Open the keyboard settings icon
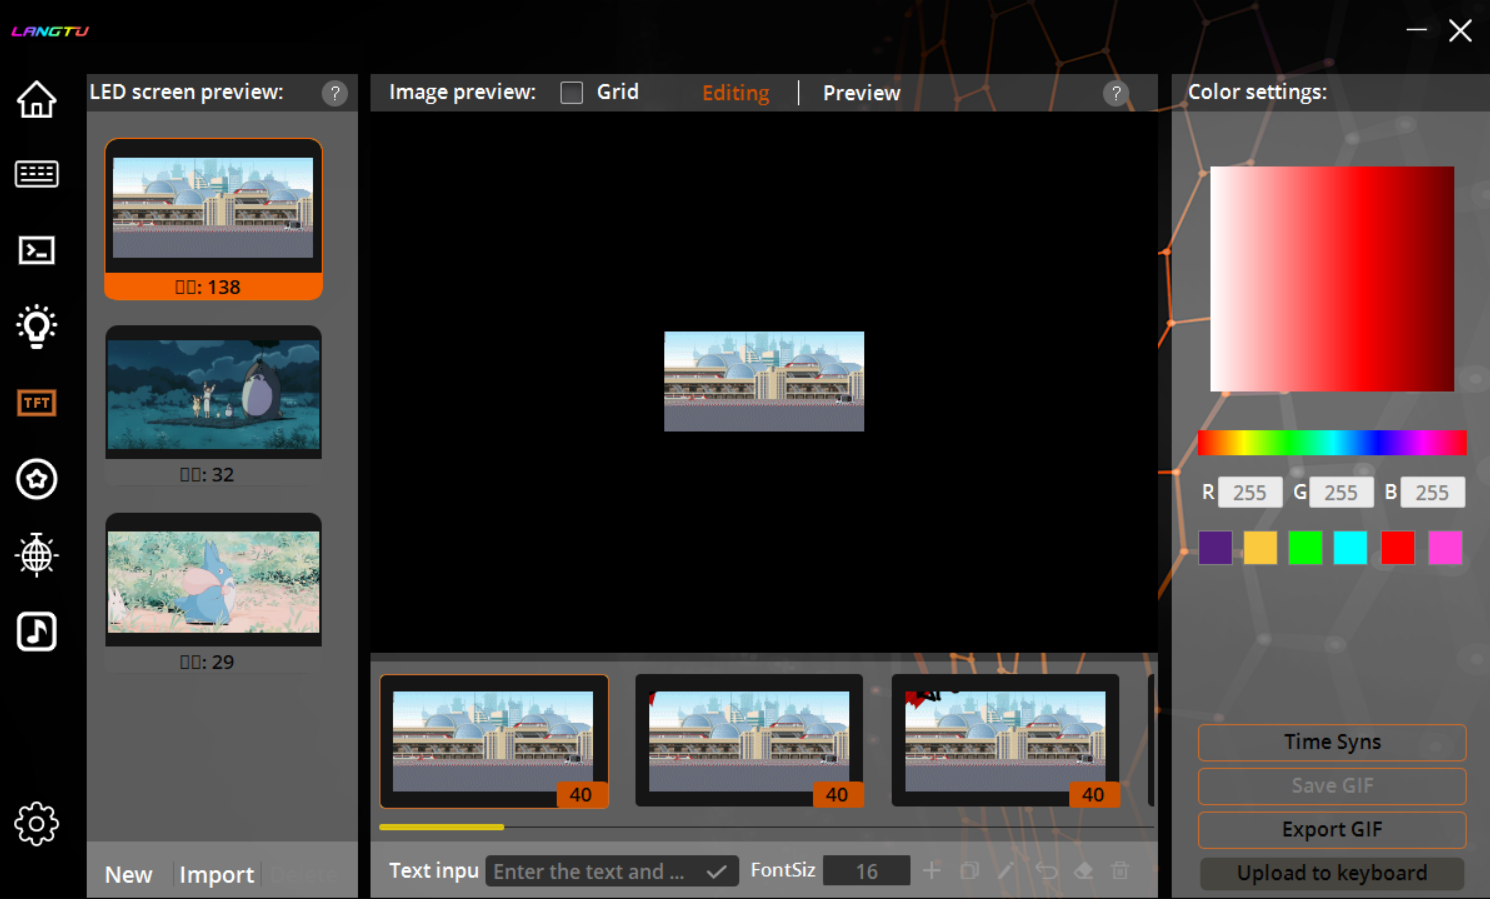This screenshot has height=899, width=1490. [x=36, y=174]
